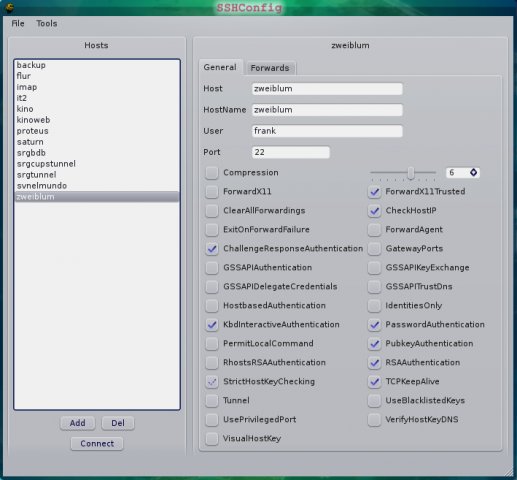Click the compression level slider handle
This screenshot has height=480, width=517.
[411, 173]
